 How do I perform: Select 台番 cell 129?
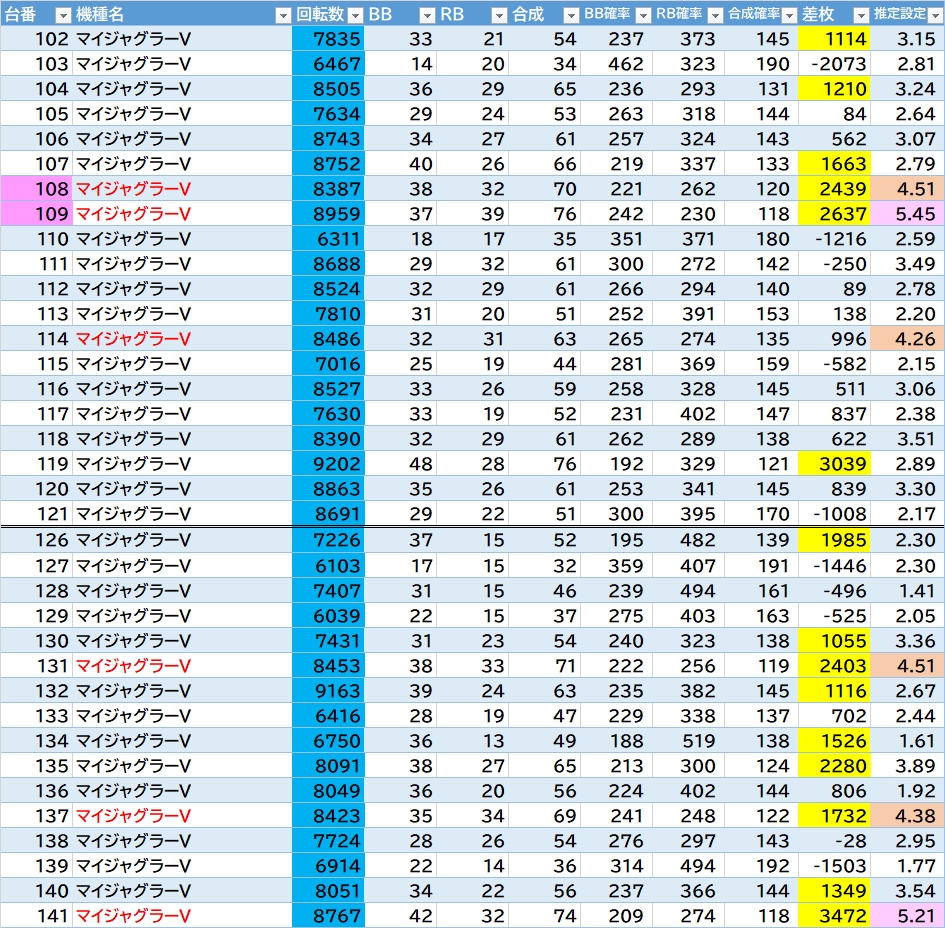pos(36,615)
